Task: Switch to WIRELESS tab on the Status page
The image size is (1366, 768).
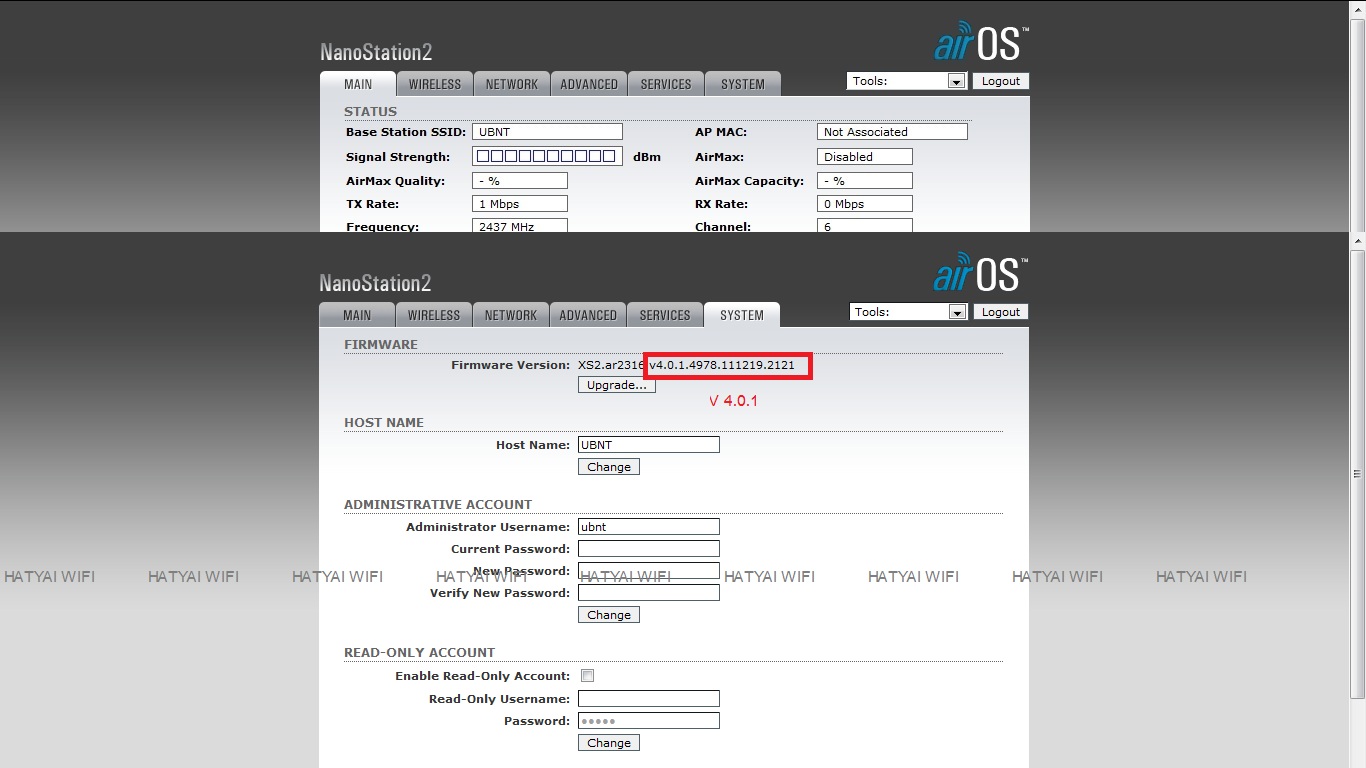Action: click(435, 84)
